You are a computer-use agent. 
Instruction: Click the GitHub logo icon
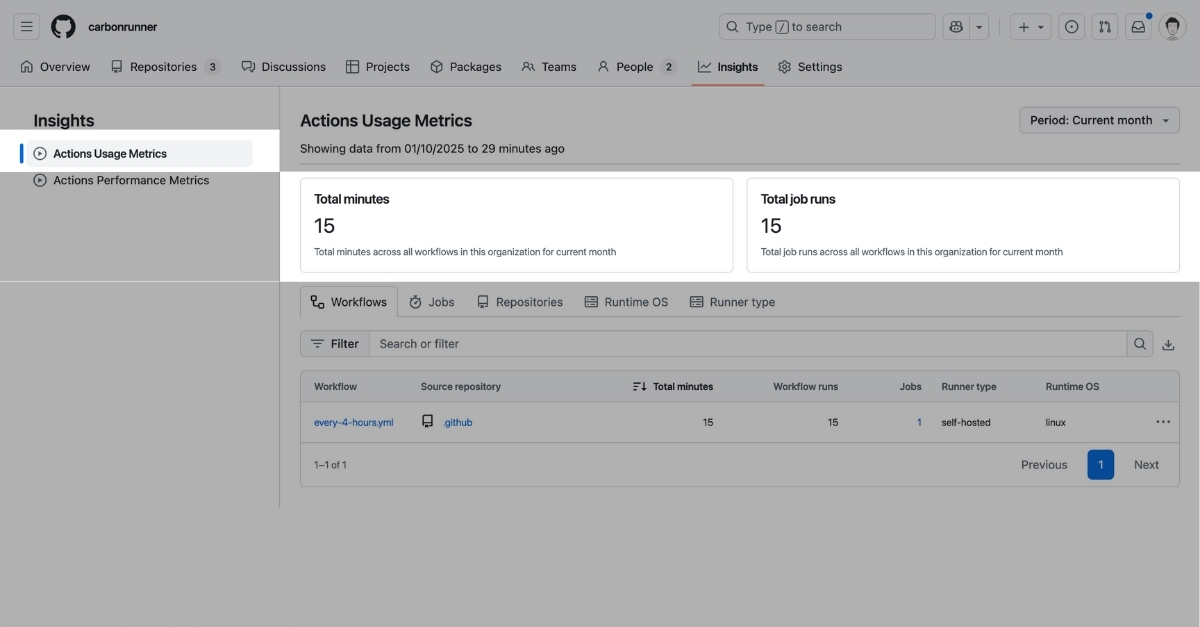pos(63,27)
